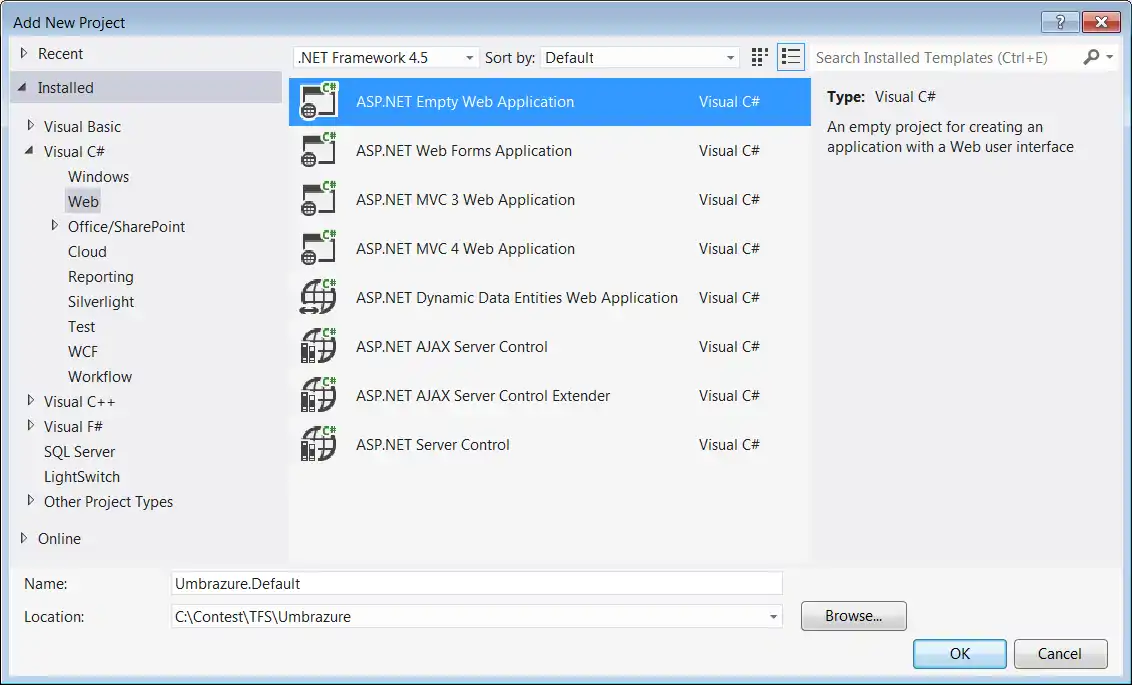Select the Web category
1132x685 pixels.
(83, 201)
